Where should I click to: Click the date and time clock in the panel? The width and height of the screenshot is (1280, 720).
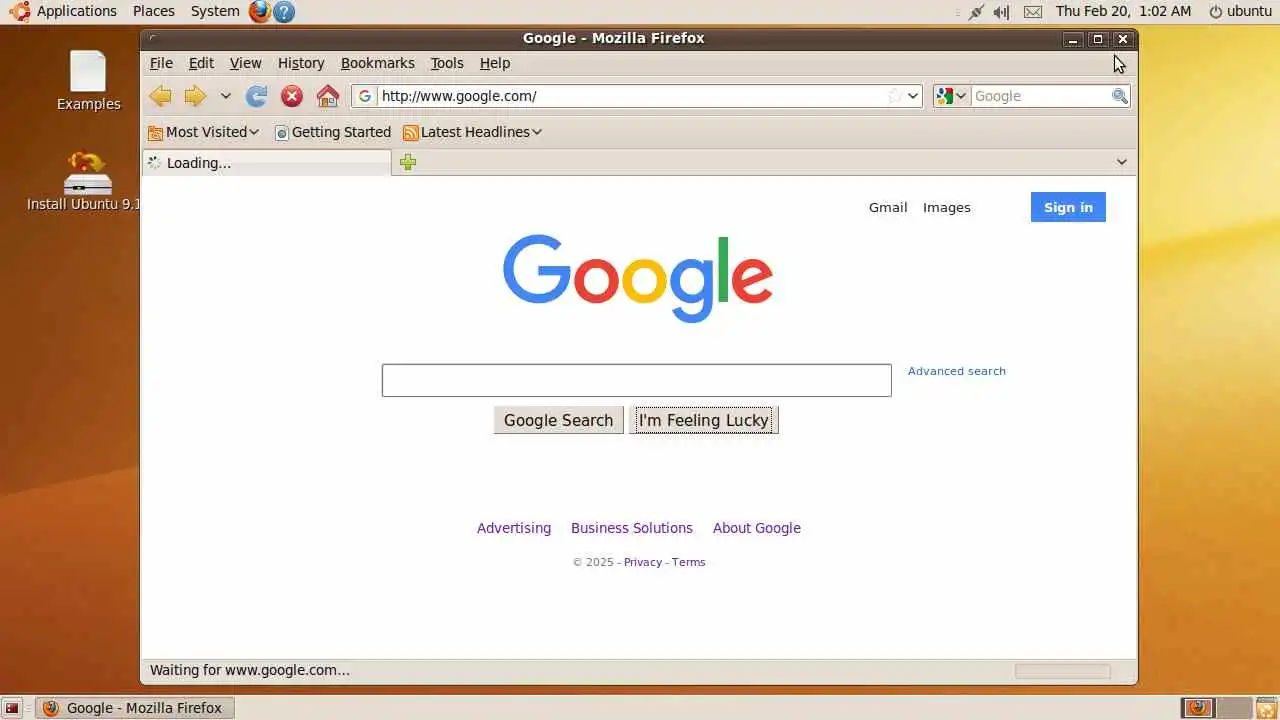pos(1123,11)
